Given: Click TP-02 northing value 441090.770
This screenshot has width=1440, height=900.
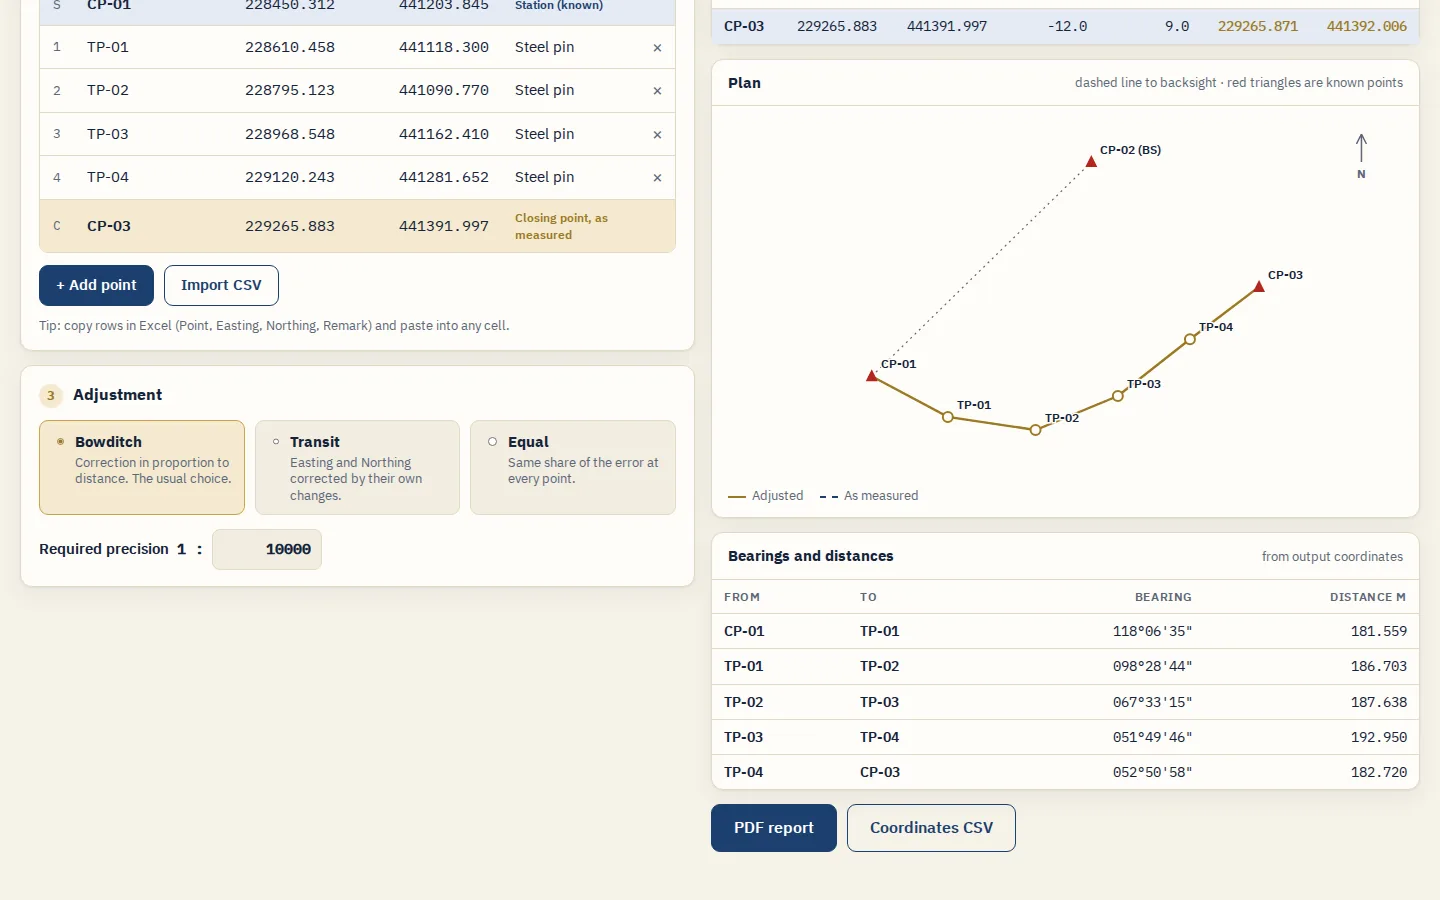Looking at the screenshot, I should [x=444, y=90].
